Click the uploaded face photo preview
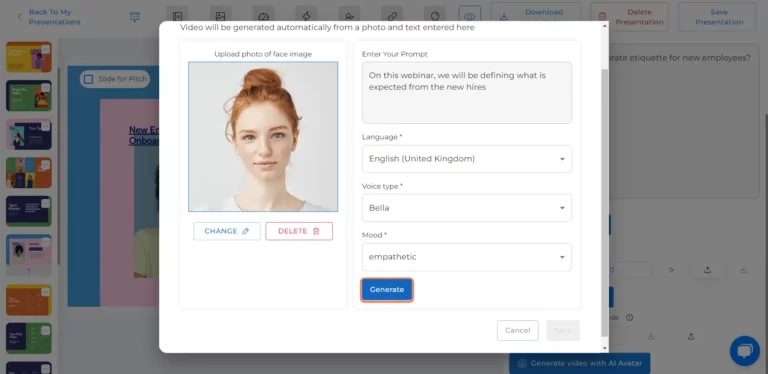Image resolution: width=768 pixels, height=374 pixels. [263, 137]
